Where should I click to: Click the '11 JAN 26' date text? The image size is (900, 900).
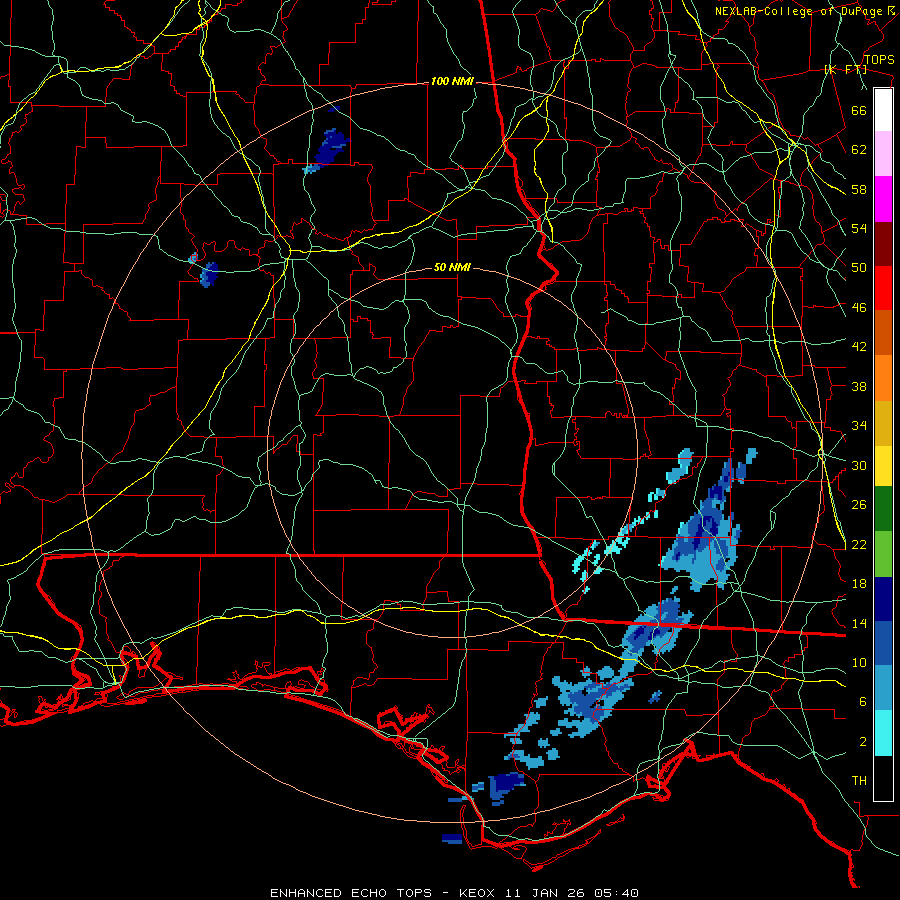(x=547, y=893)
